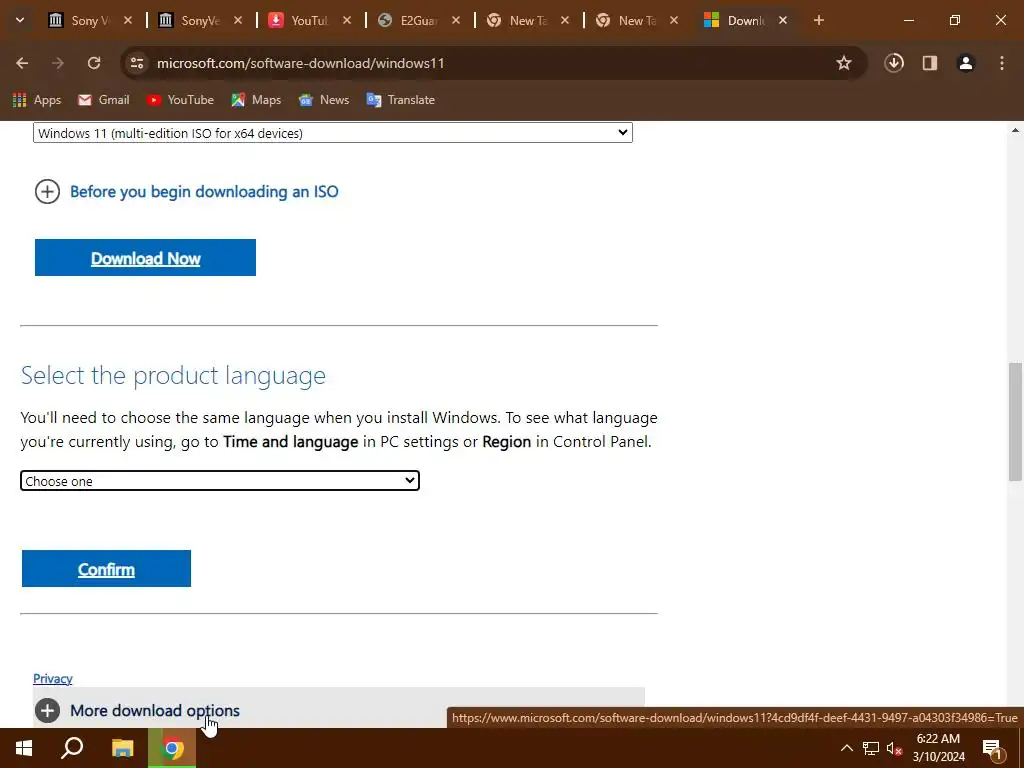Screen dimensions: 1024x768
Task: Reload the Microsoft download page
Action: [x=94, y=63]
